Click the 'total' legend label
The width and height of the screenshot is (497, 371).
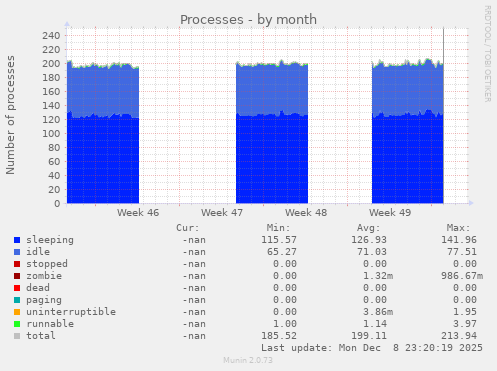[41, 336]
